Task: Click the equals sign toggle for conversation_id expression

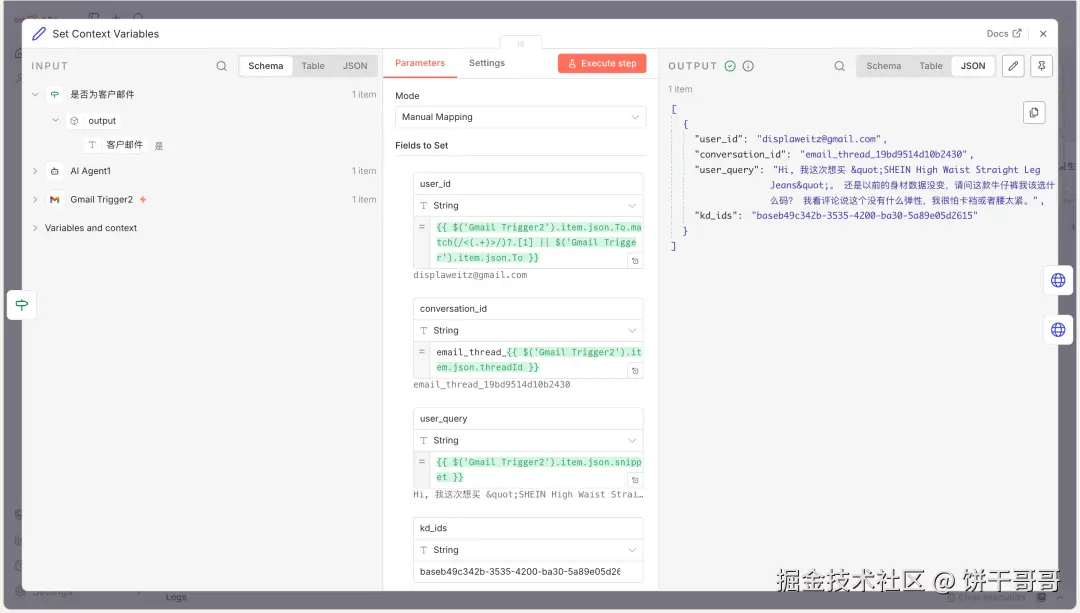Action: pyautogui.click(x=422, y=351)
